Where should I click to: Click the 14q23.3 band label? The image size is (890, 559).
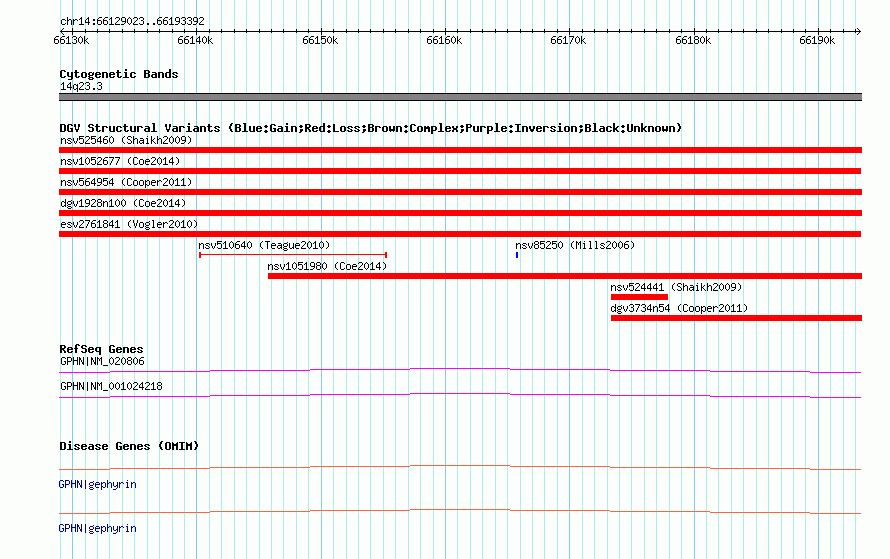[81, 86]
